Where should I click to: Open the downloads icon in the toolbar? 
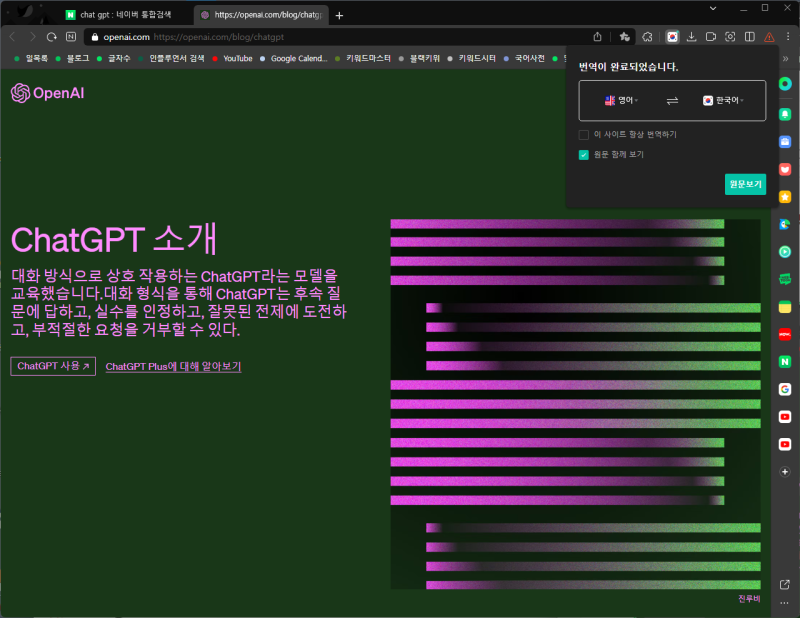point(692,36)
